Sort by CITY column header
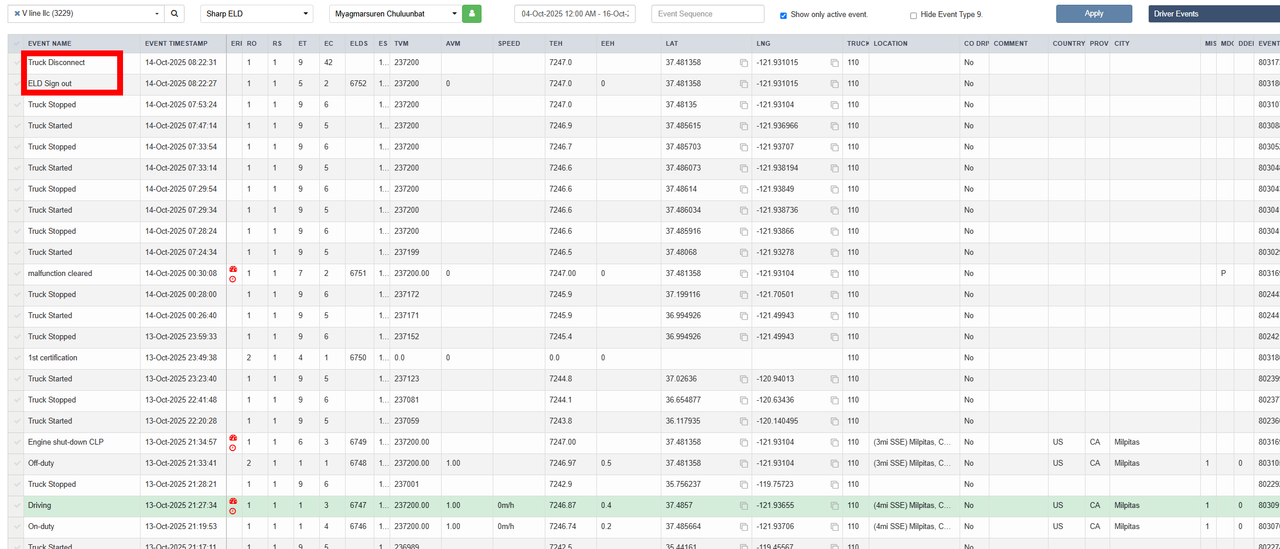 [x=1122, y=44]
